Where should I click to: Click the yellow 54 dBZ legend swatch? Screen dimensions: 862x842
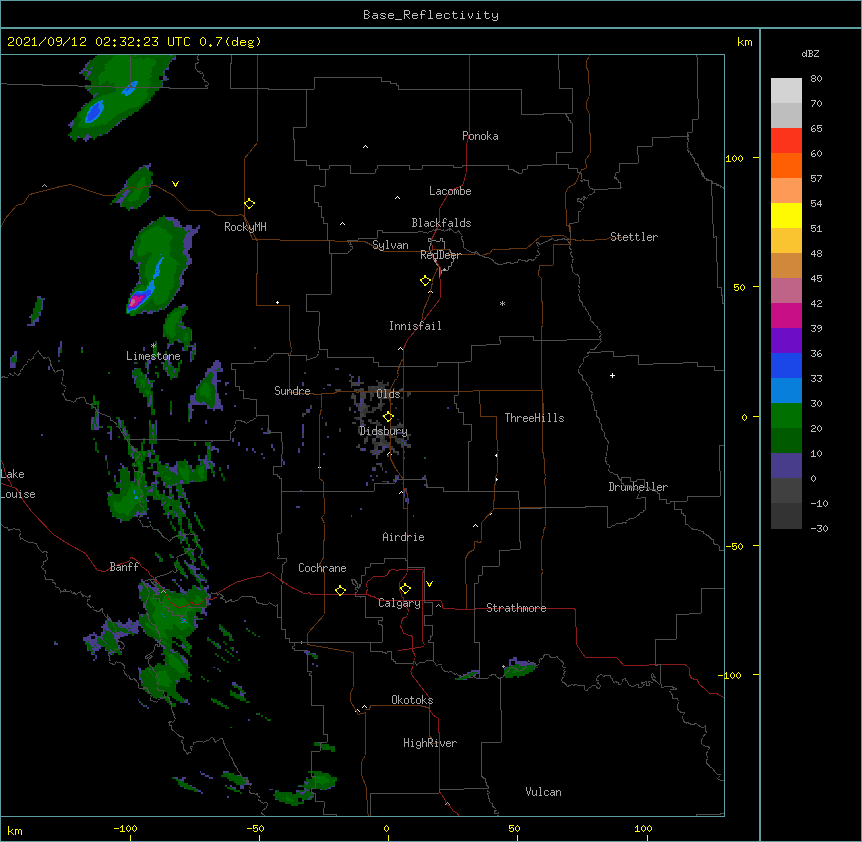coord(786,215)
